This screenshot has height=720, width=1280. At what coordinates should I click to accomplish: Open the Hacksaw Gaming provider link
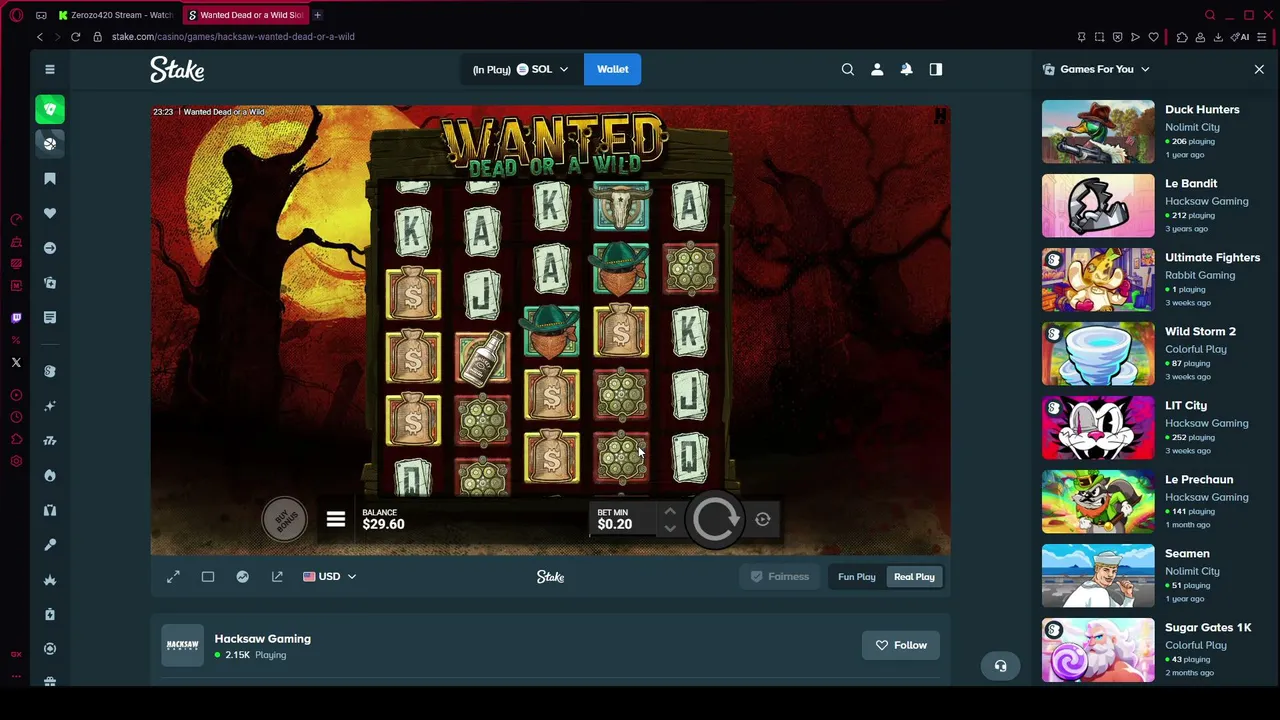[262, 639]
